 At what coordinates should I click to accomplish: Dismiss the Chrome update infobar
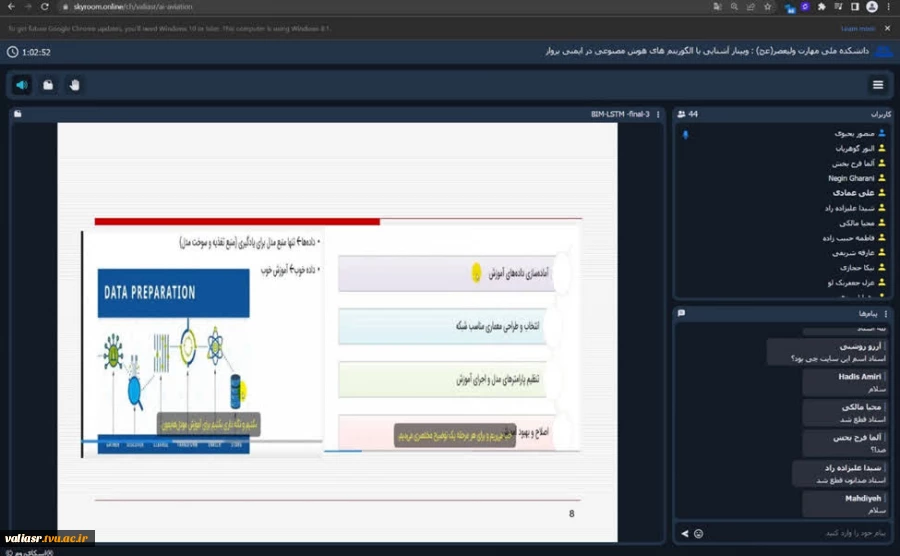(x=887, y=28)
